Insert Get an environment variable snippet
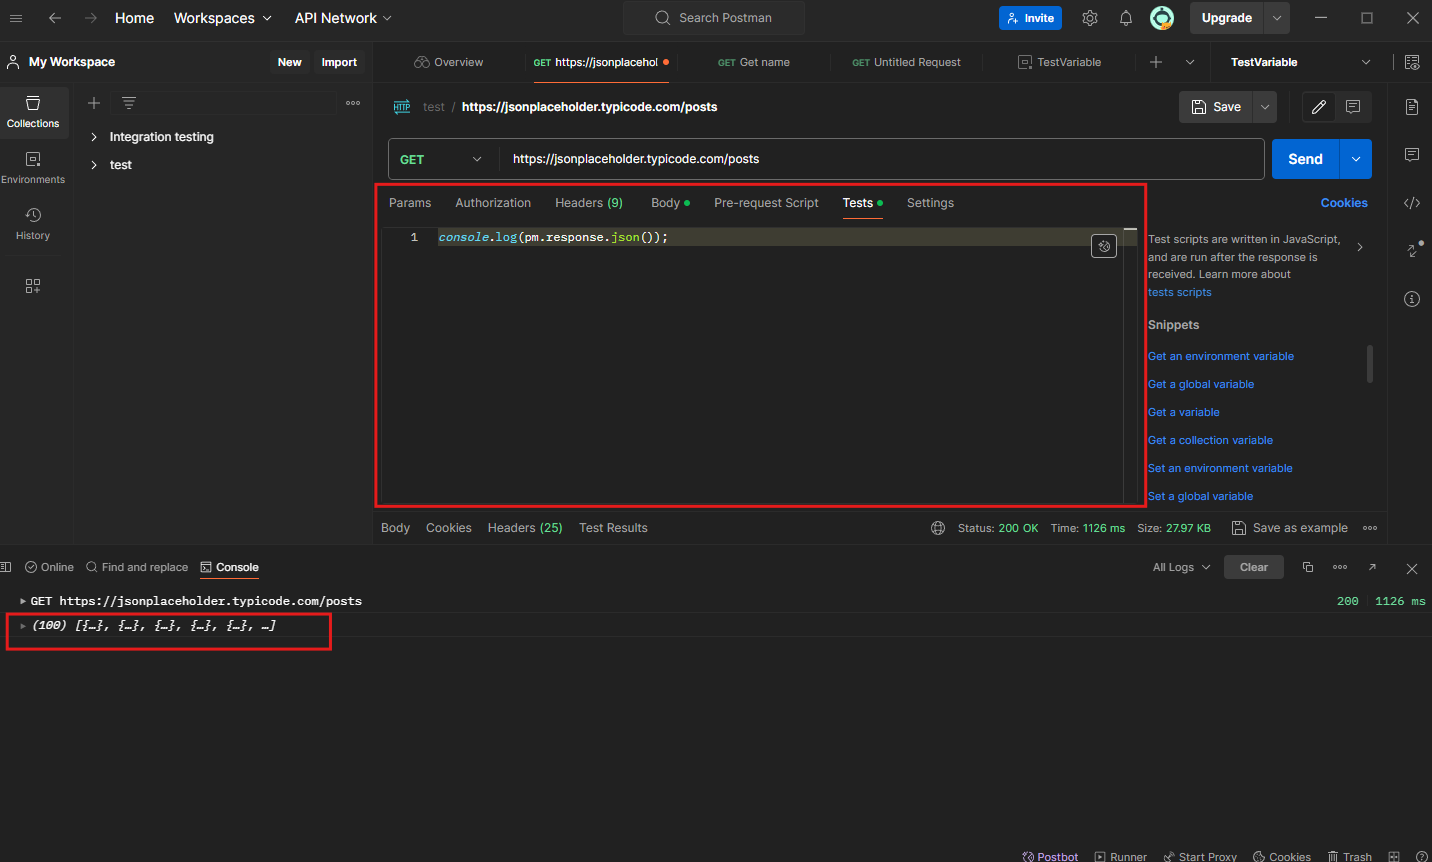 tap(1221, 356)
